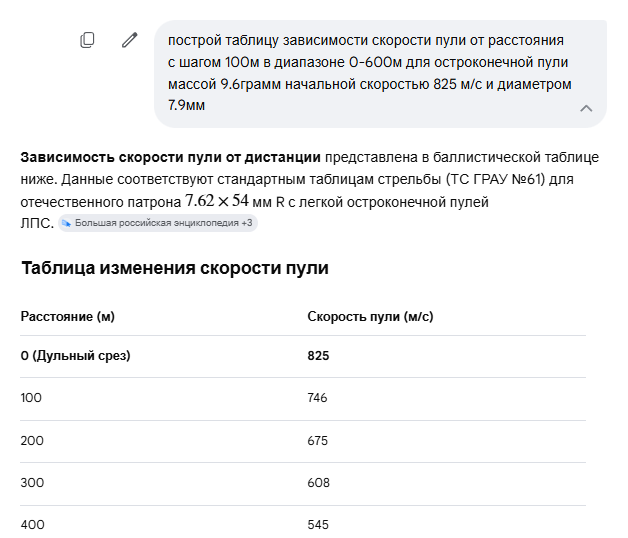Viewport: 628px width, 538px height.
Task: Select the 0 (Дульный срез) row cell
Action: 75,356
